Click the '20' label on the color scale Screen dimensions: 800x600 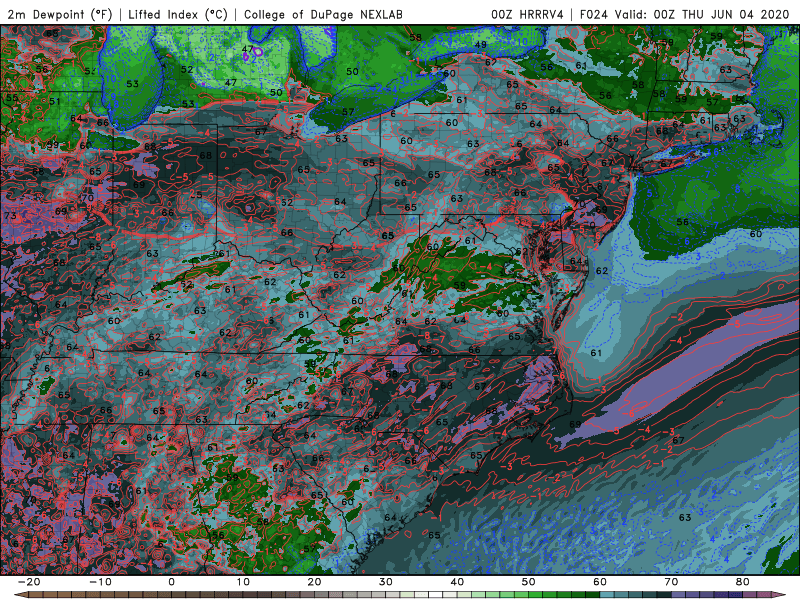tap(314, 582)
